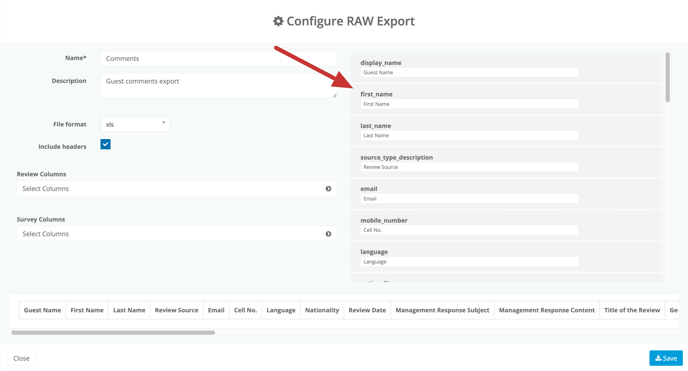This screenshot has height=371, width=688.
Task: Edit the mobile_number Cell No. field
Action: coord(469,230)
